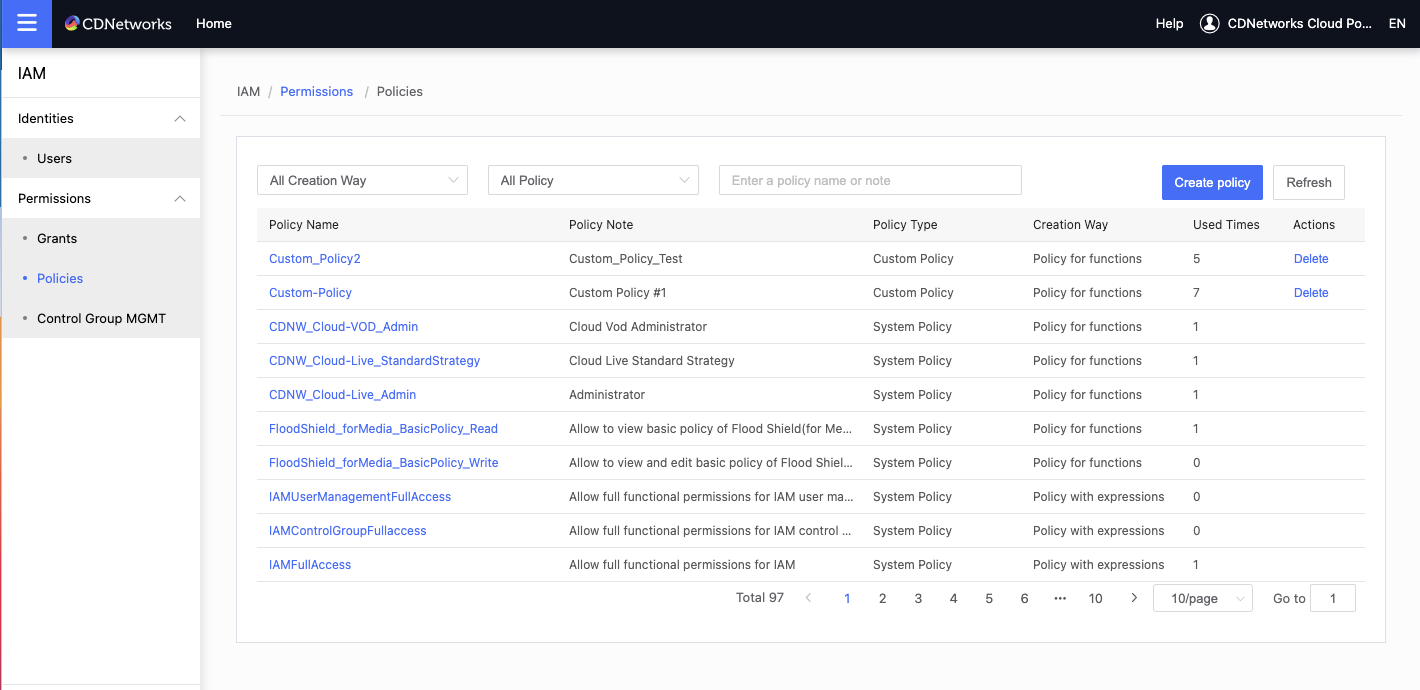Switch language using the EN option
The width and height of the screenshot is (1420, 690).
[x=1396, y=23]
